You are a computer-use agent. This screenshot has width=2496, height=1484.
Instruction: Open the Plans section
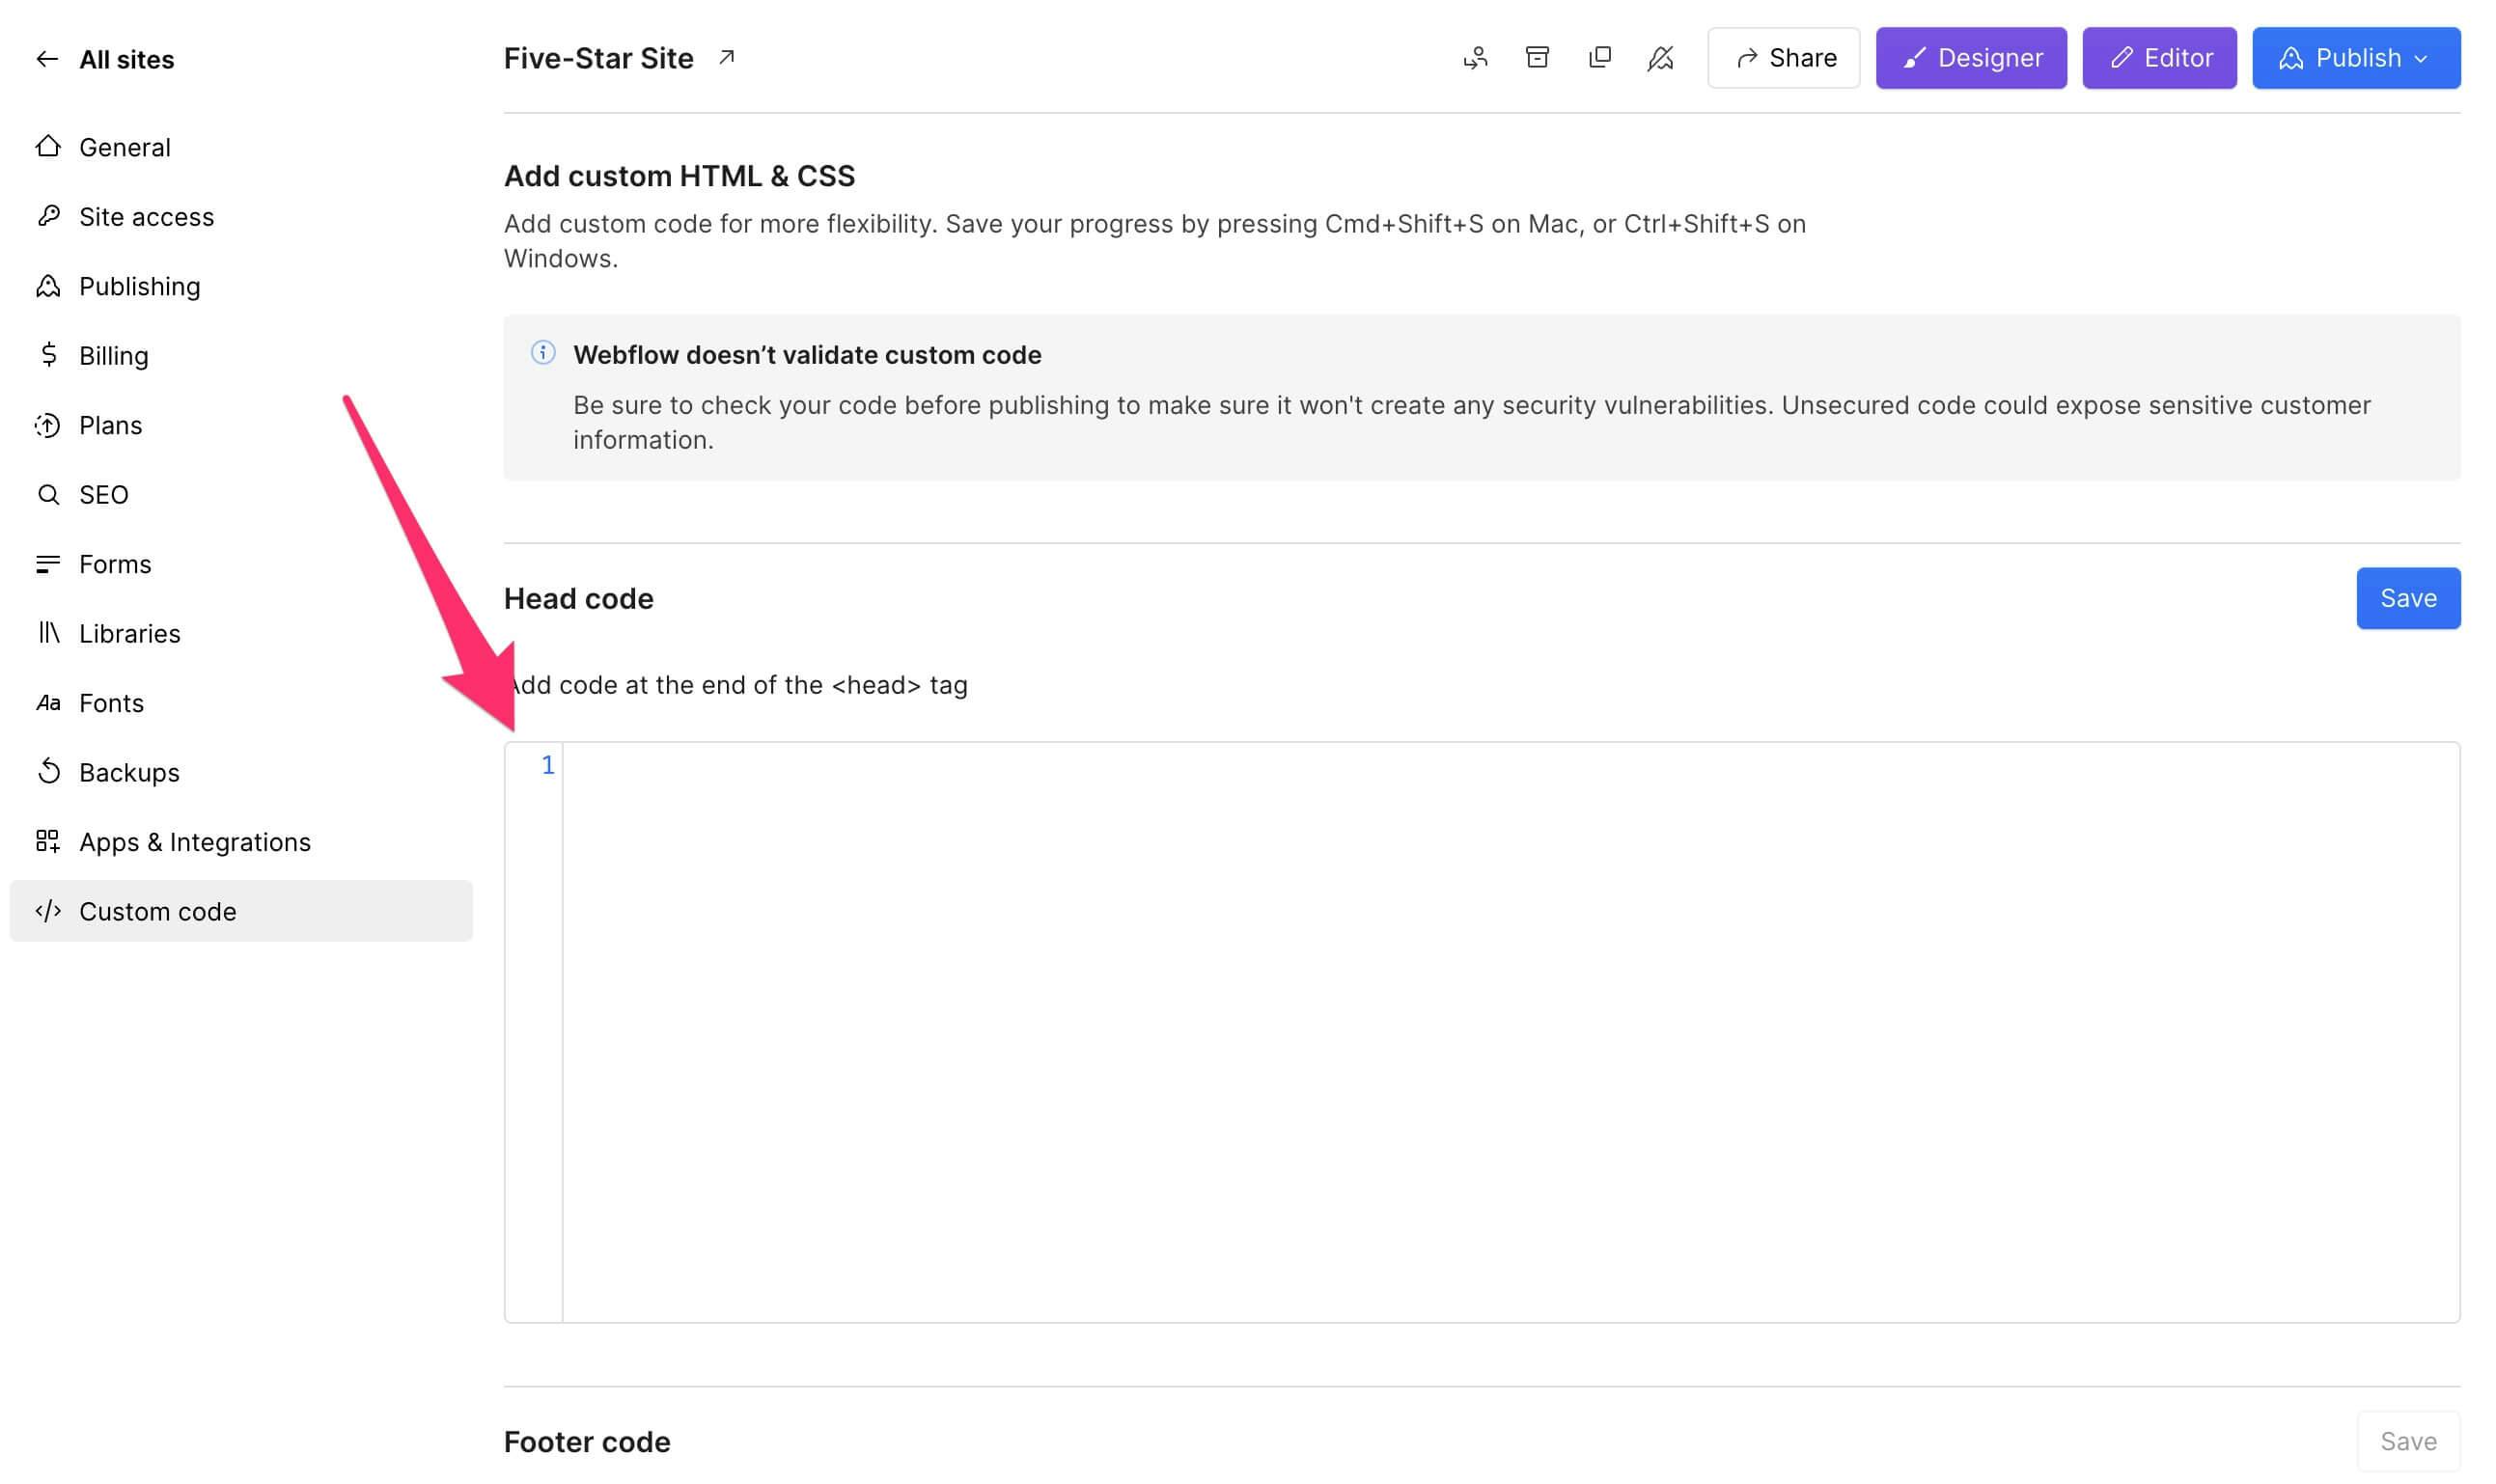[x=240, y=425]
